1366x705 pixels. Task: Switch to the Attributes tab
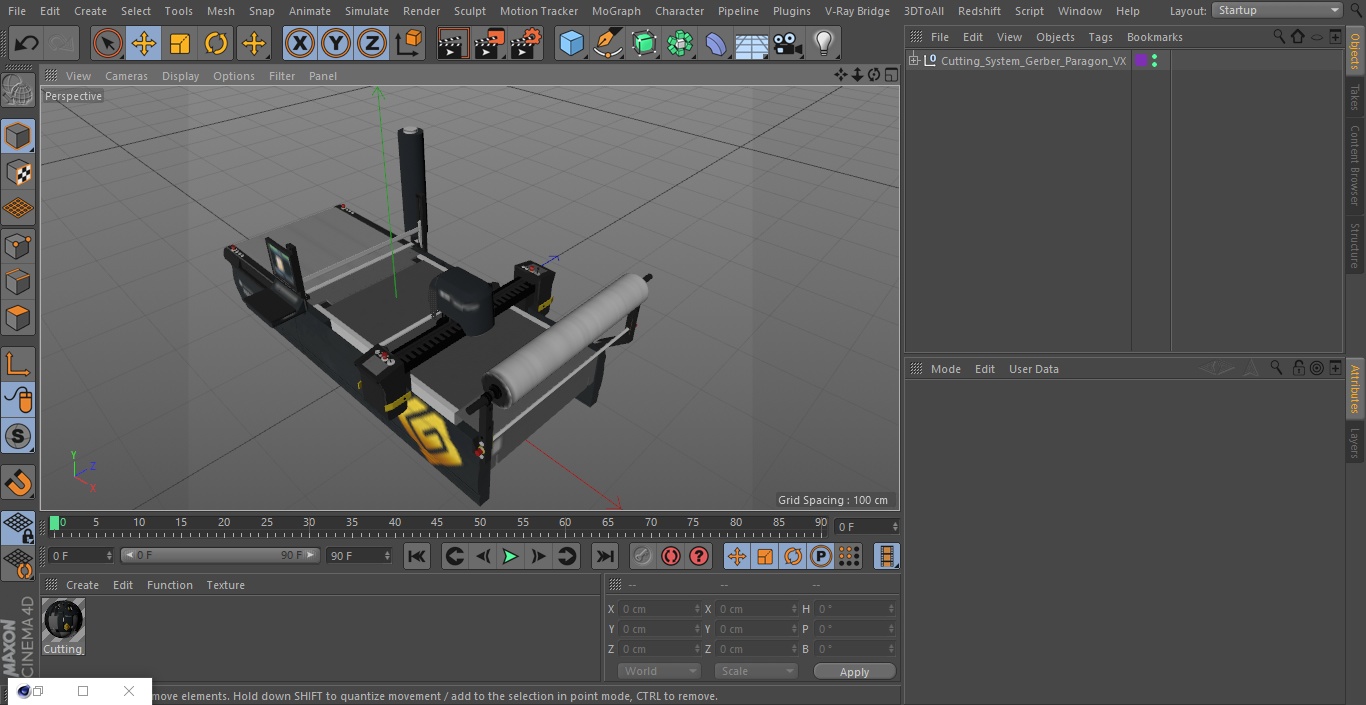tap(1355, 390)
